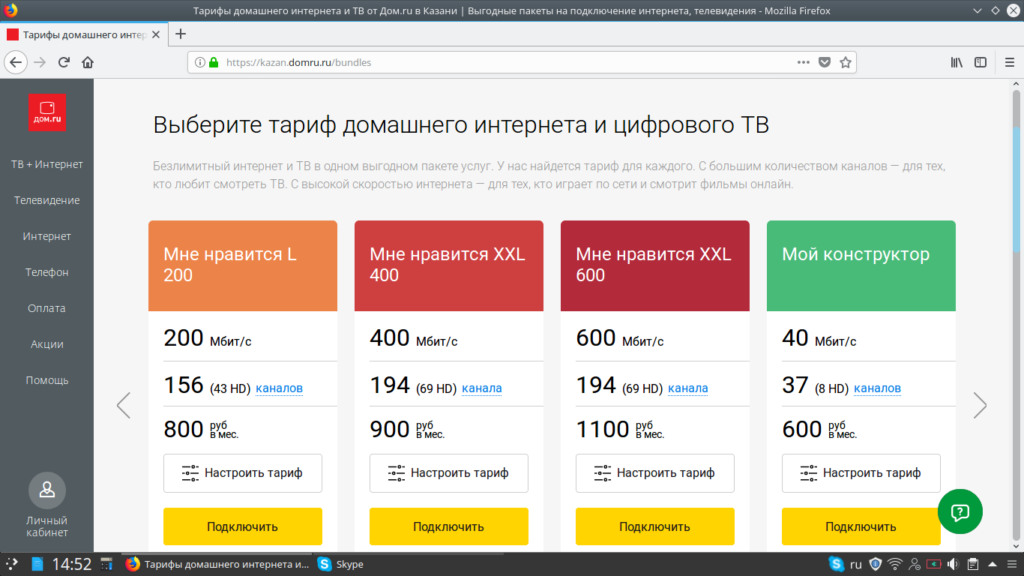Open каналов link for 37 channels
The image size is (1024, 576).
pos(877,388)
